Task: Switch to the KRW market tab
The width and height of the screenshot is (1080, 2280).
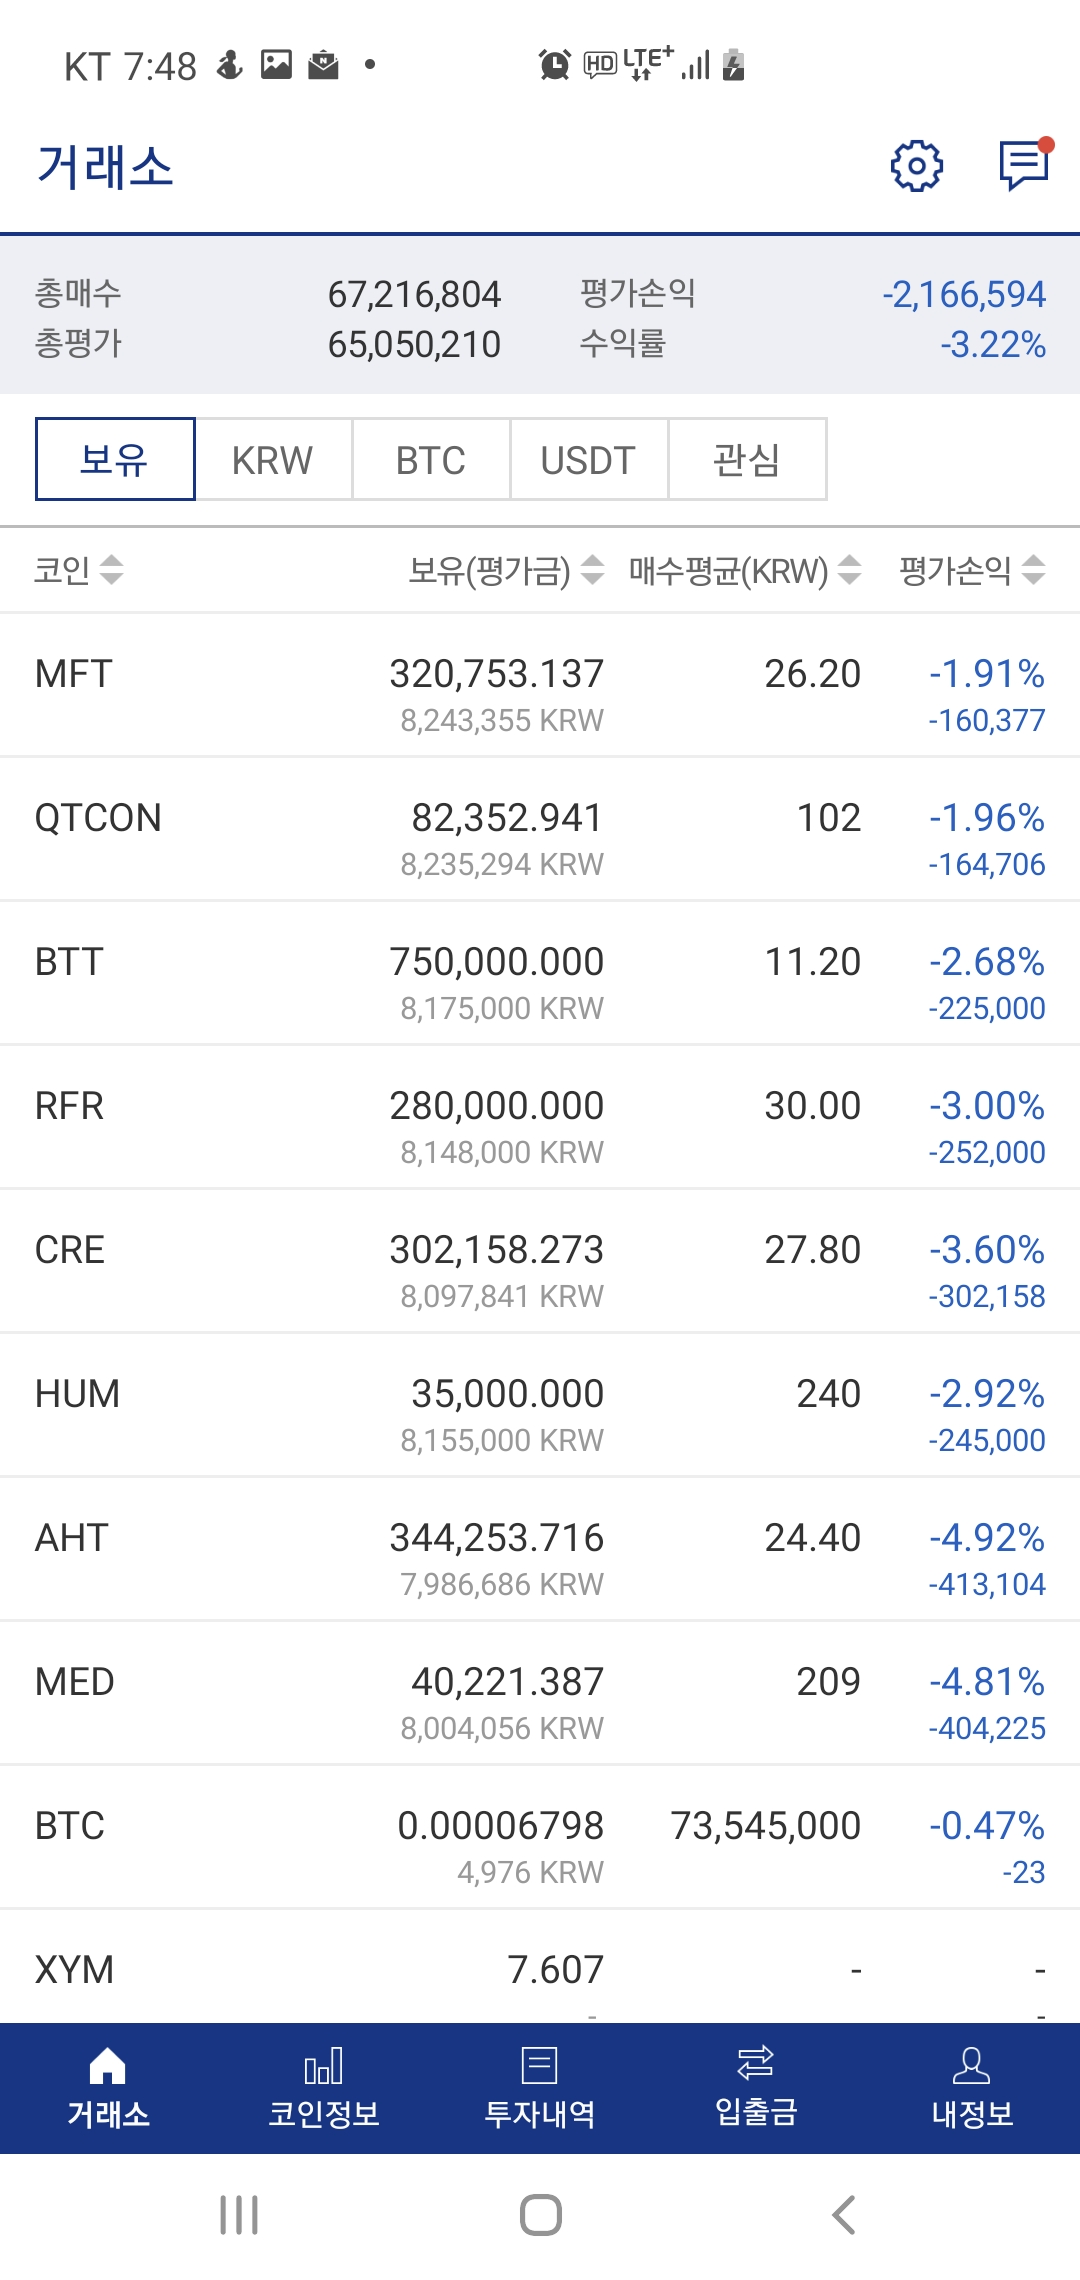Action: tap(273, 460)
